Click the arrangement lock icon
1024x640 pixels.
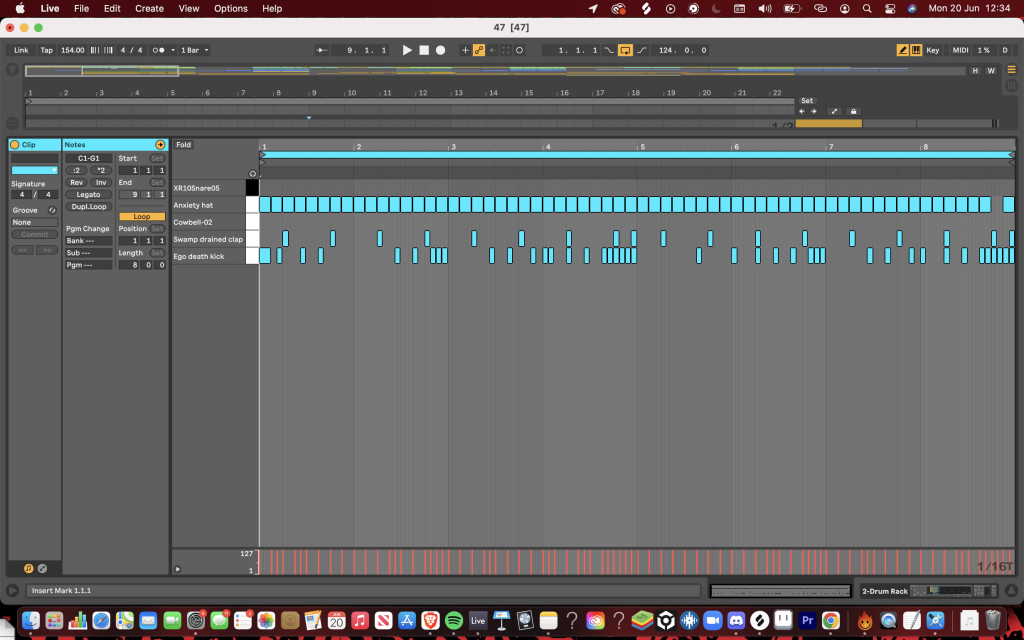coord(854,112)
